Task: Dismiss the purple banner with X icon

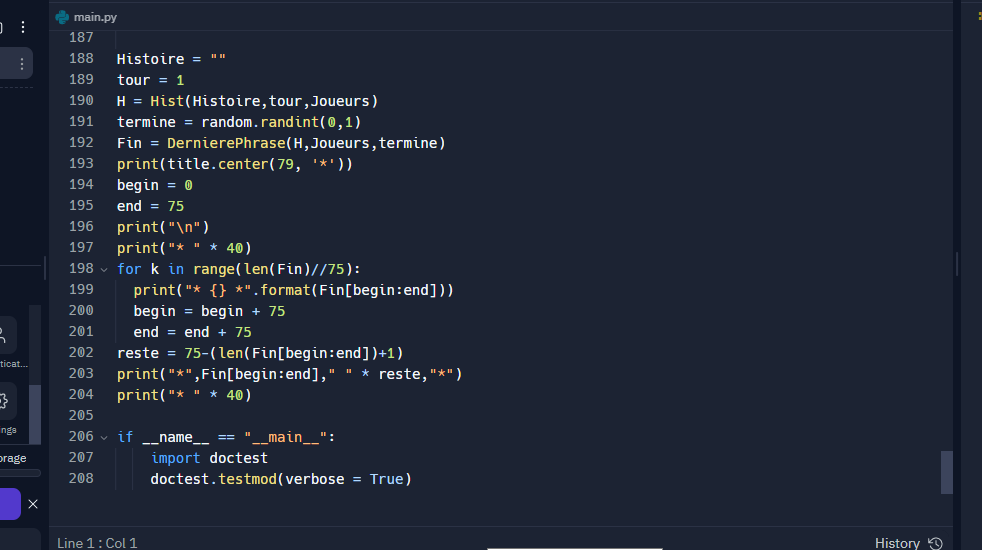Action: click(33, 504)
